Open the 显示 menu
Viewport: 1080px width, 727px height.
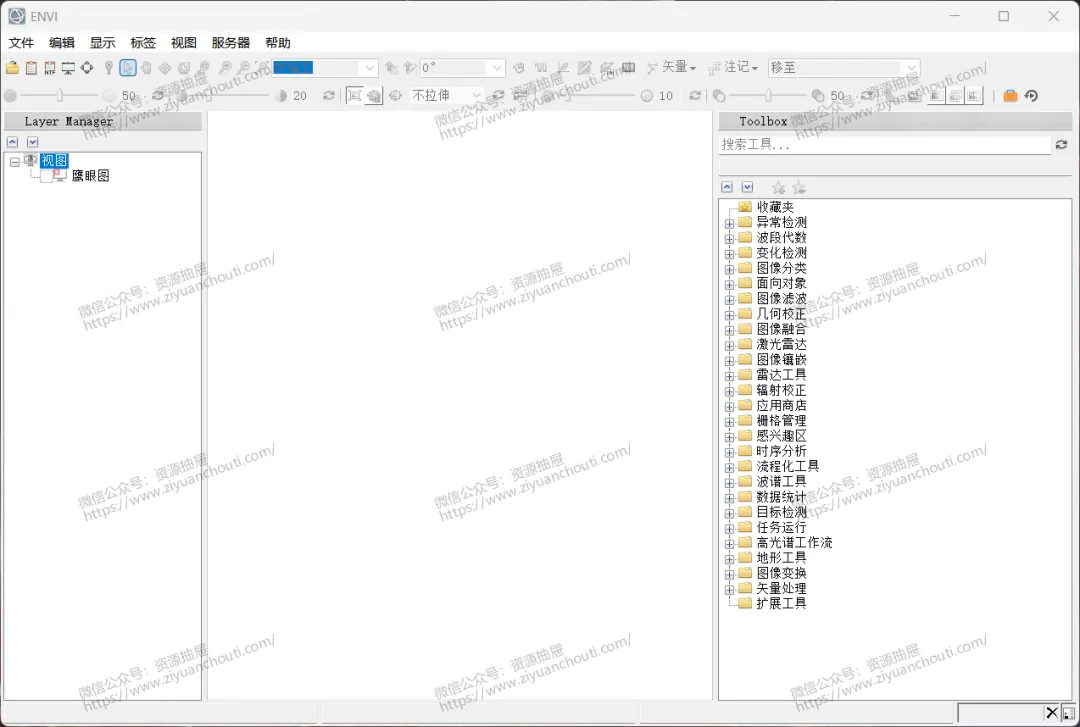(x=103, y=43)
